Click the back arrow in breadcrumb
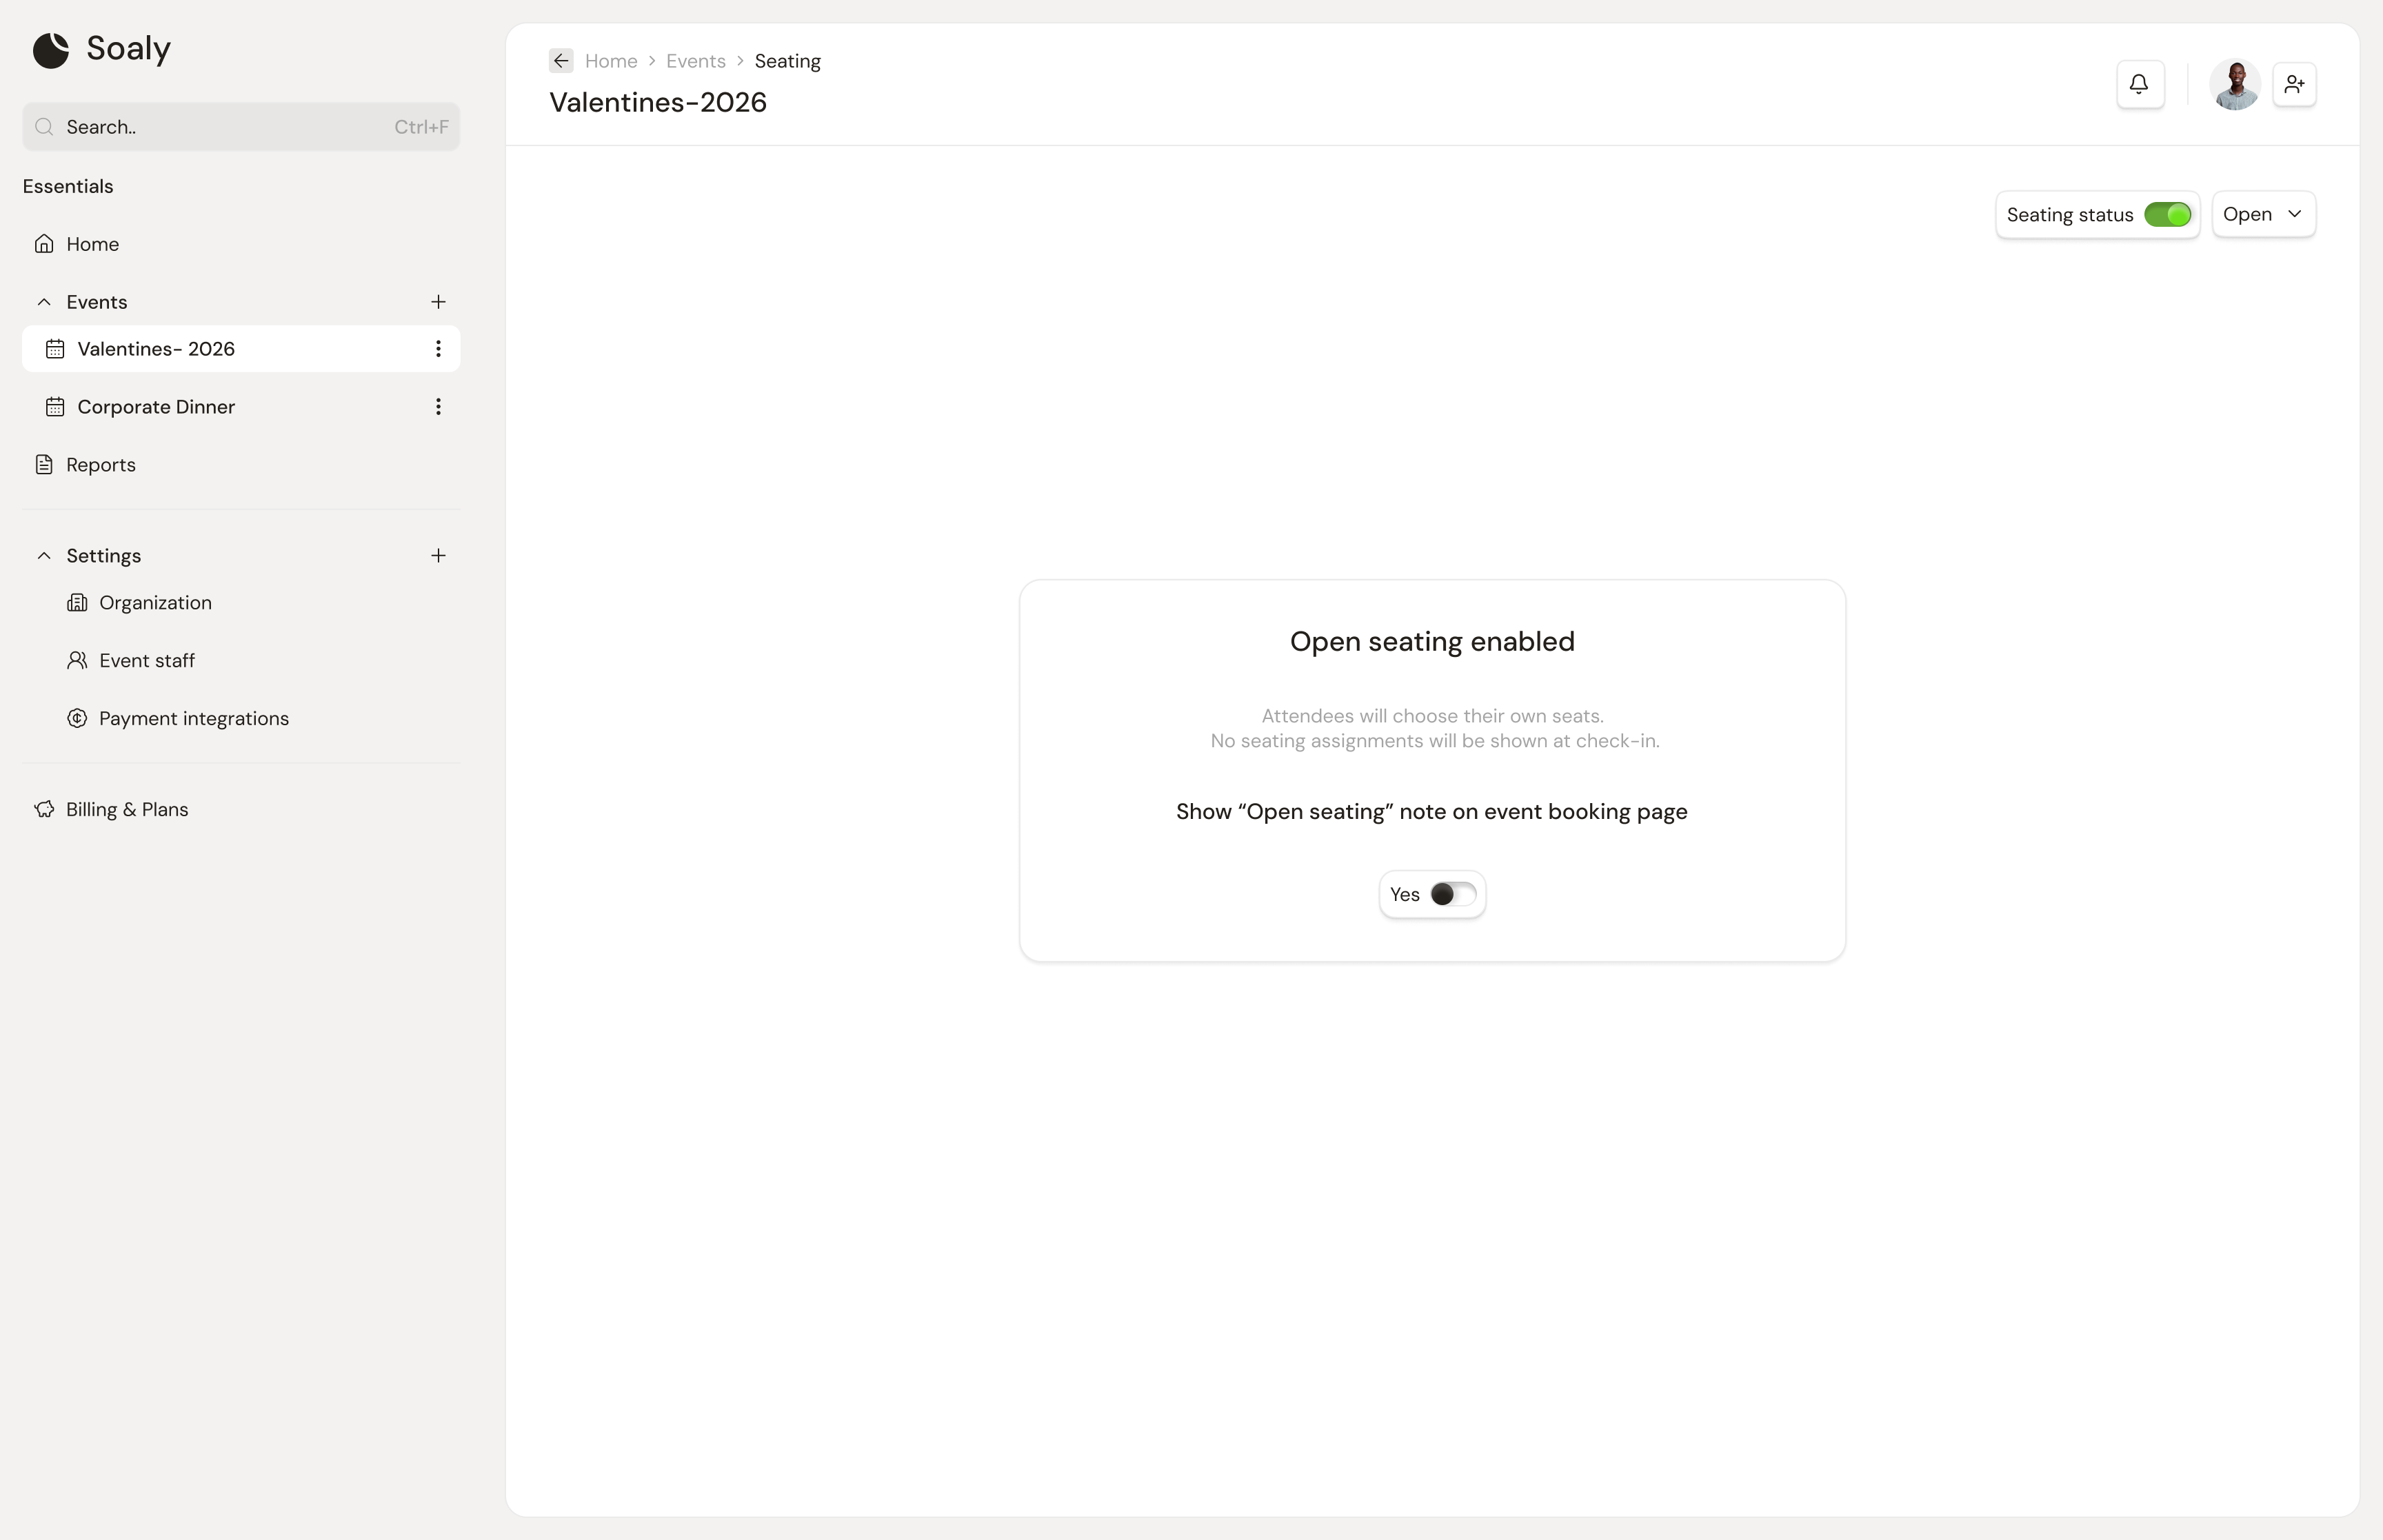 pos(561,61)
